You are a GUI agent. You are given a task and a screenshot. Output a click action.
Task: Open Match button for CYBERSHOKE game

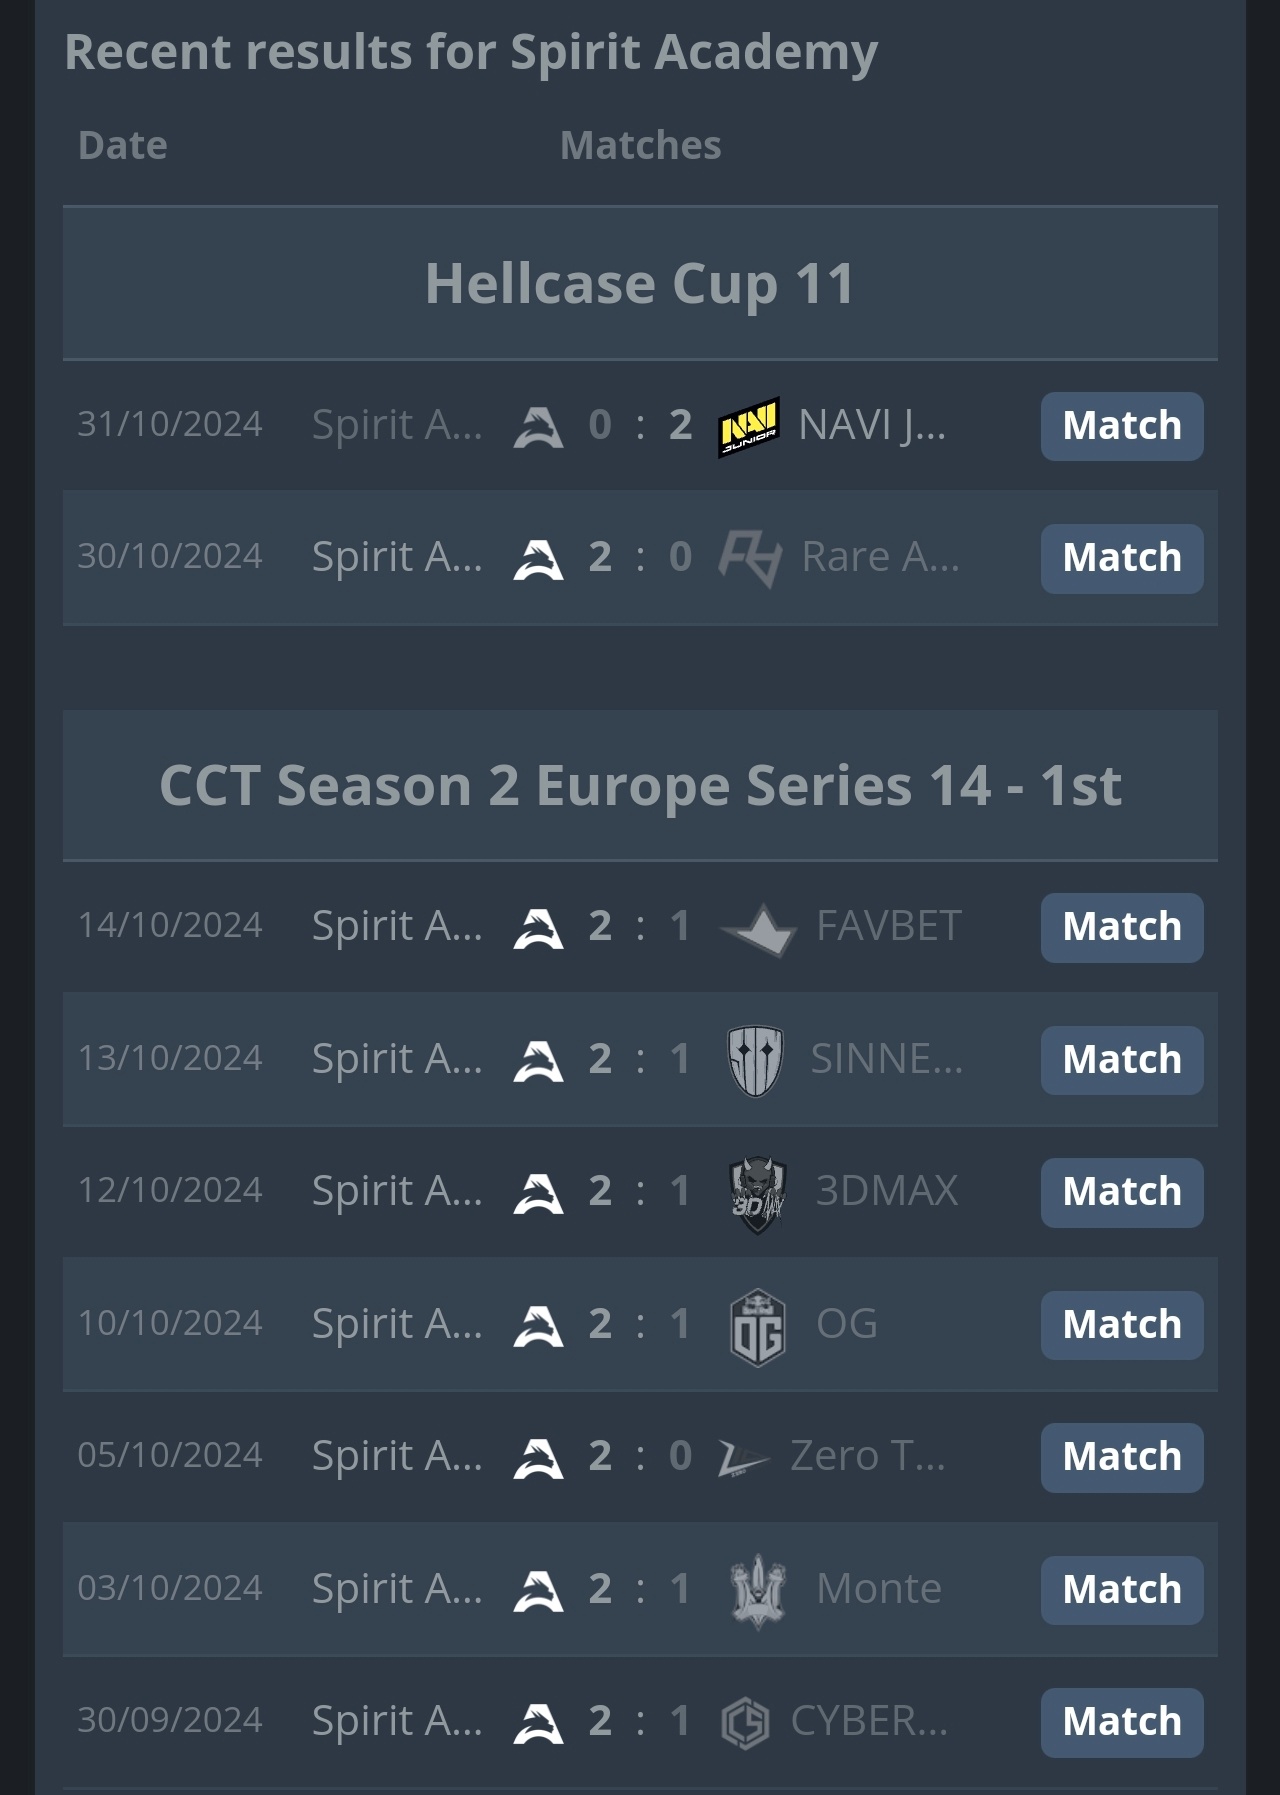click(1122, 1723)
